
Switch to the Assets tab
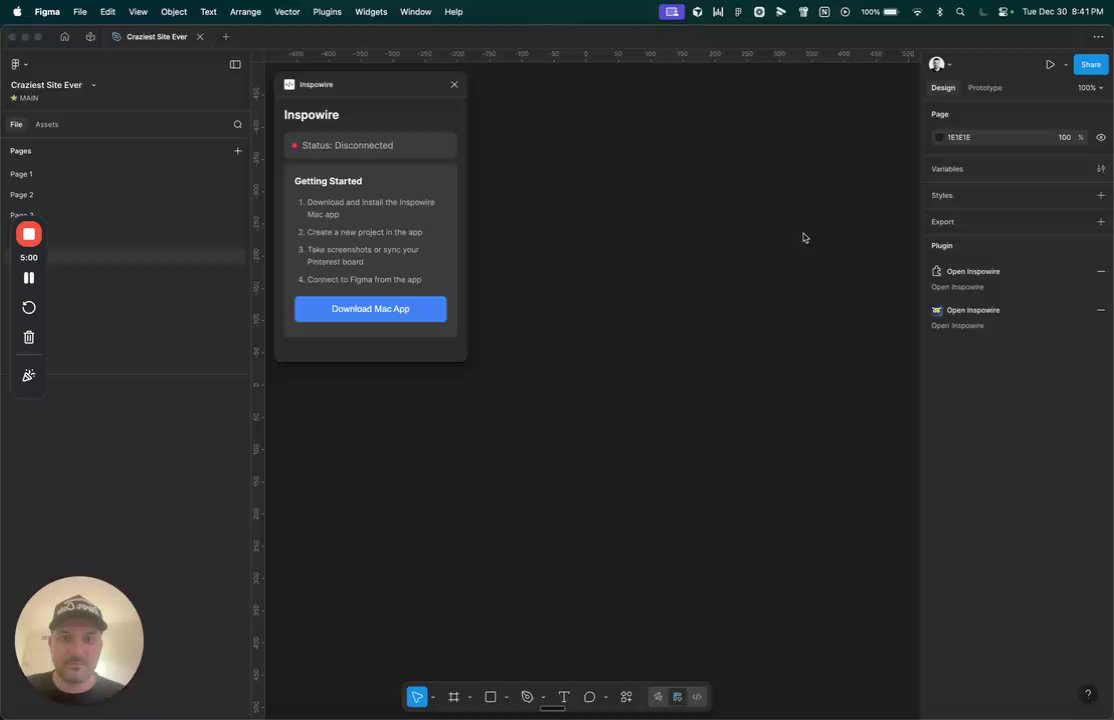[x=47, y=124]
